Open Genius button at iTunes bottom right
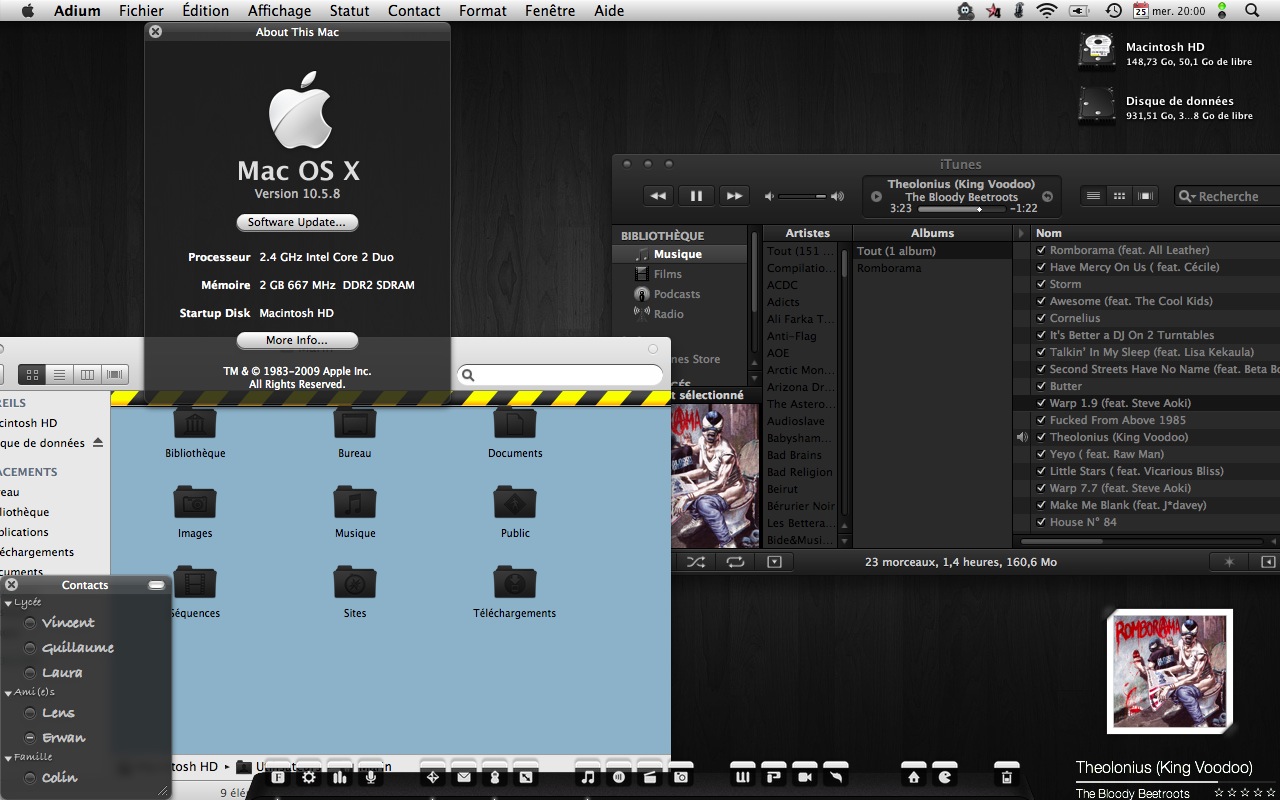This screenshot has width=1280, height=800. click(x=1229, y=562)
